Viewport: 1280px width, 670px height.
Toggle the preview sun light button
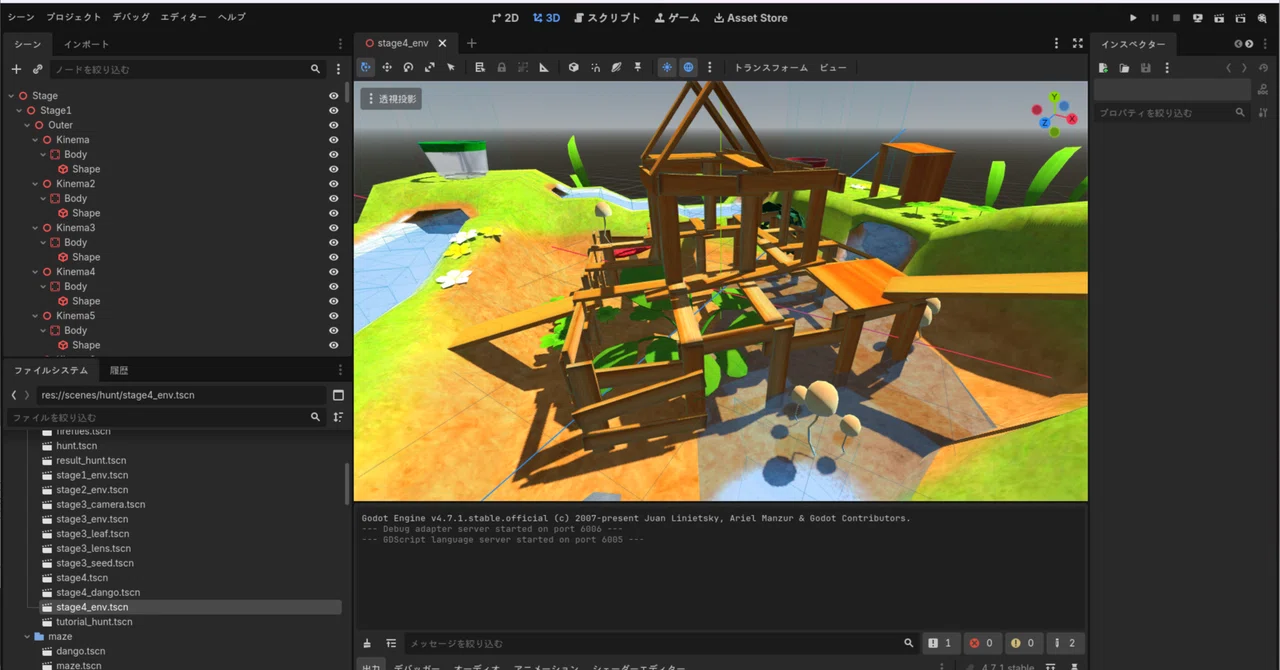[667, 67]
